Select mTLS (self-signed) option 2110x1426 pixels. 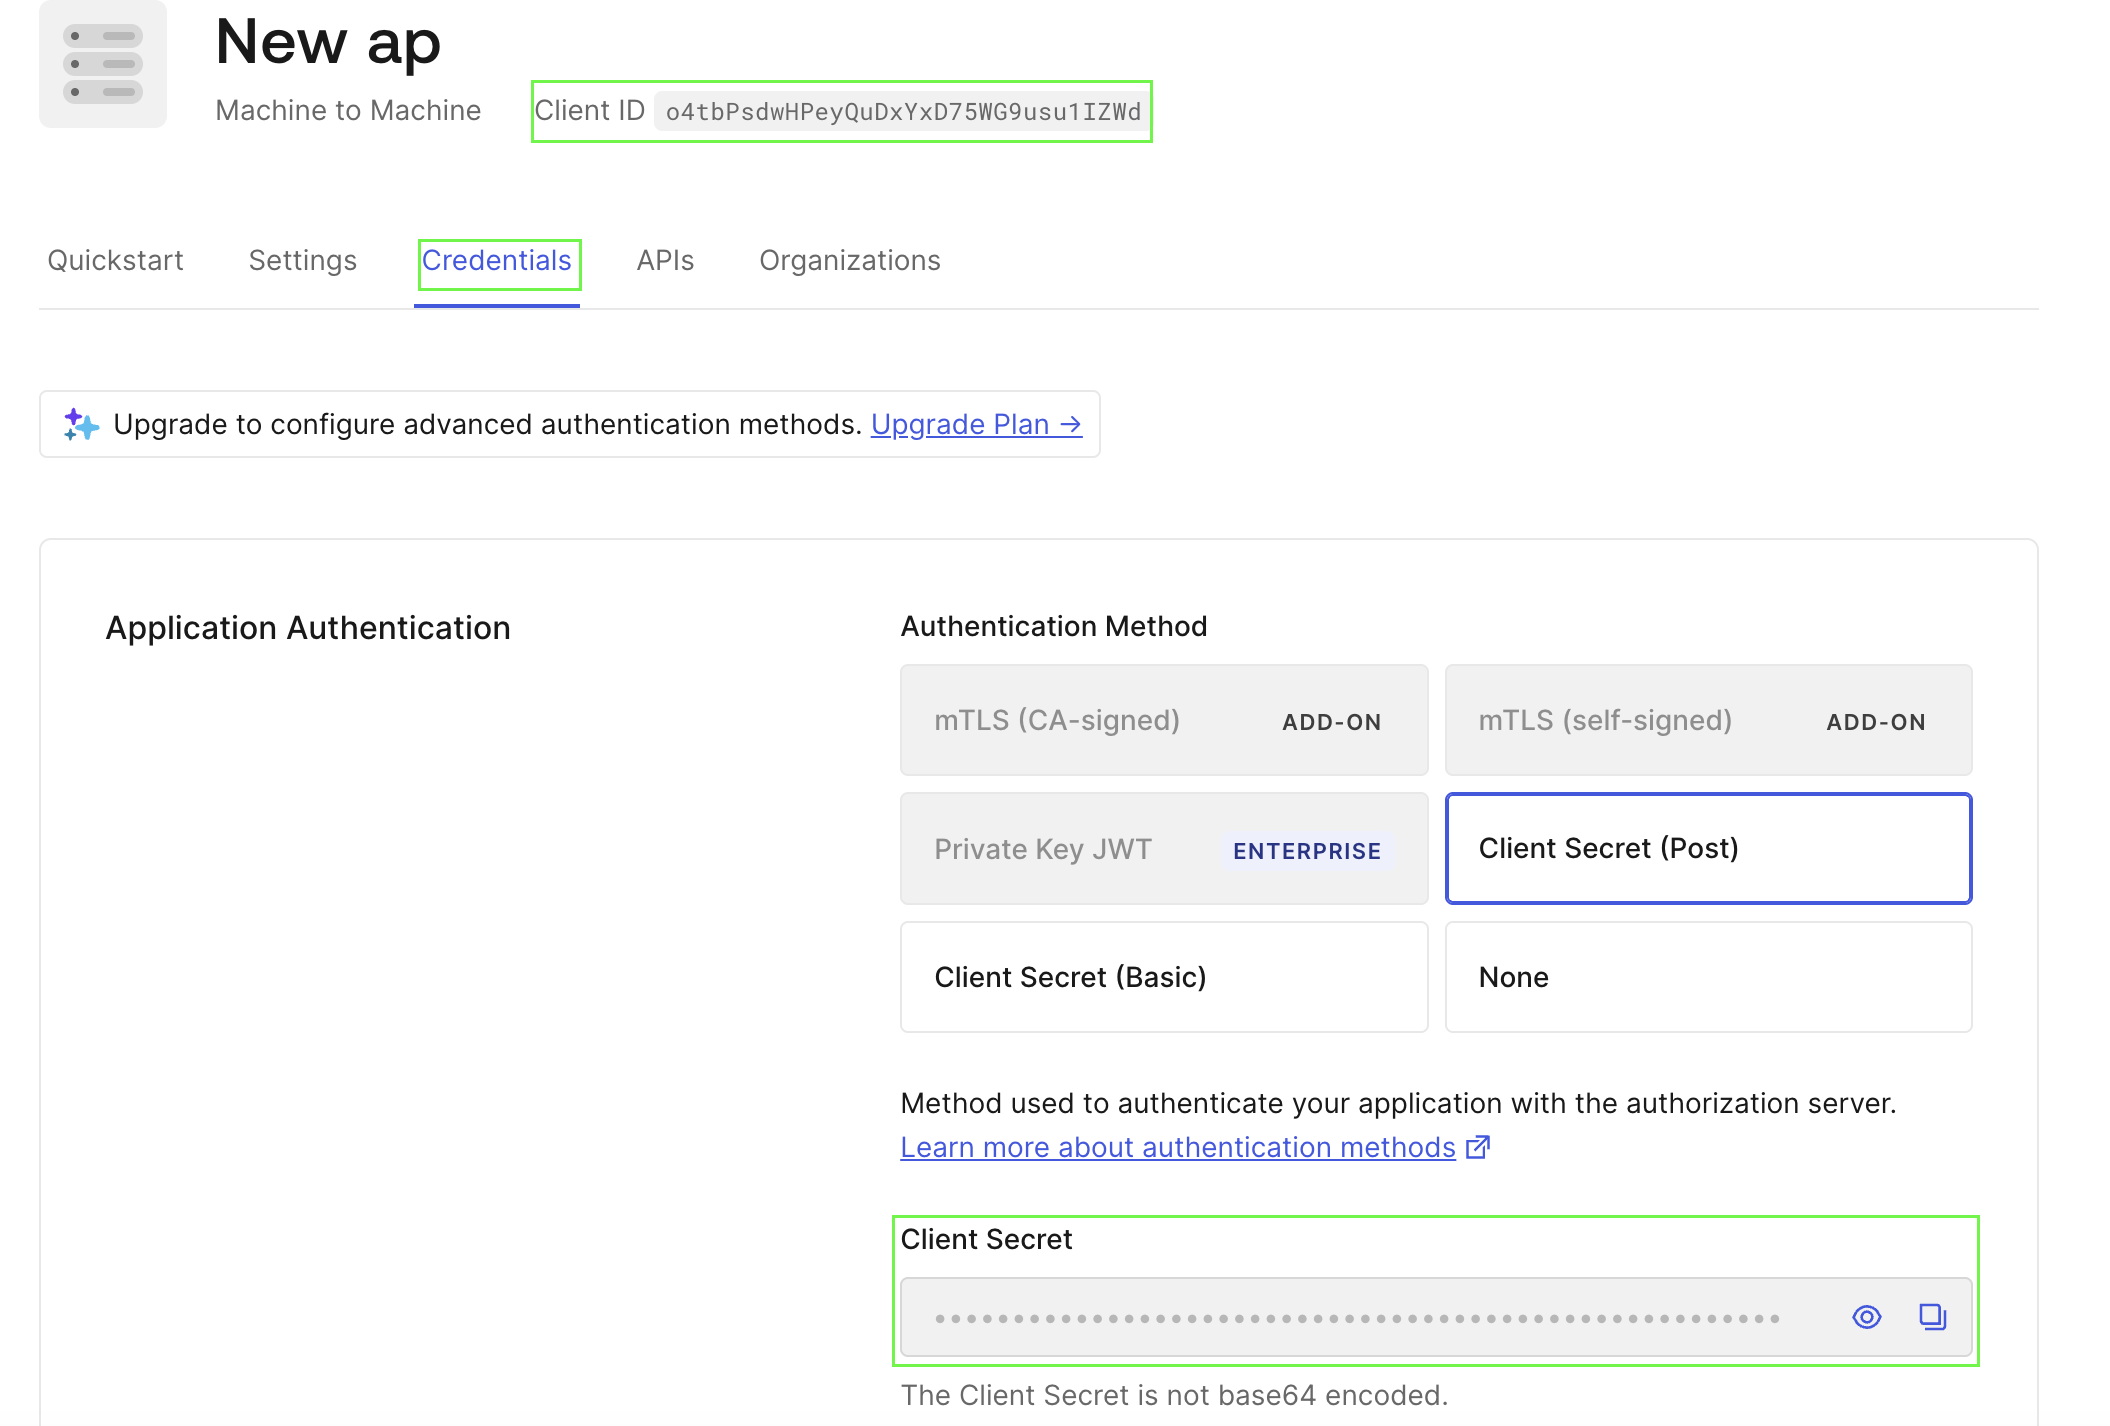(1708, 720)
